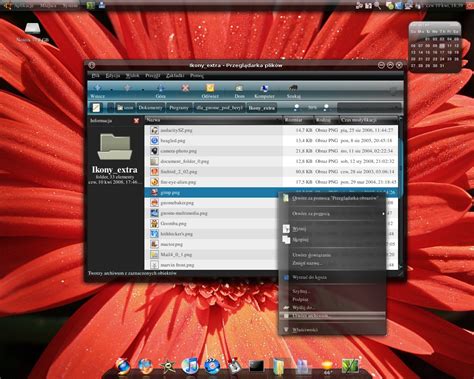Image resolution: width=474 pixels, height=379 pixels.
Task: Open the view mode combo box
Action: click(369, 107)
